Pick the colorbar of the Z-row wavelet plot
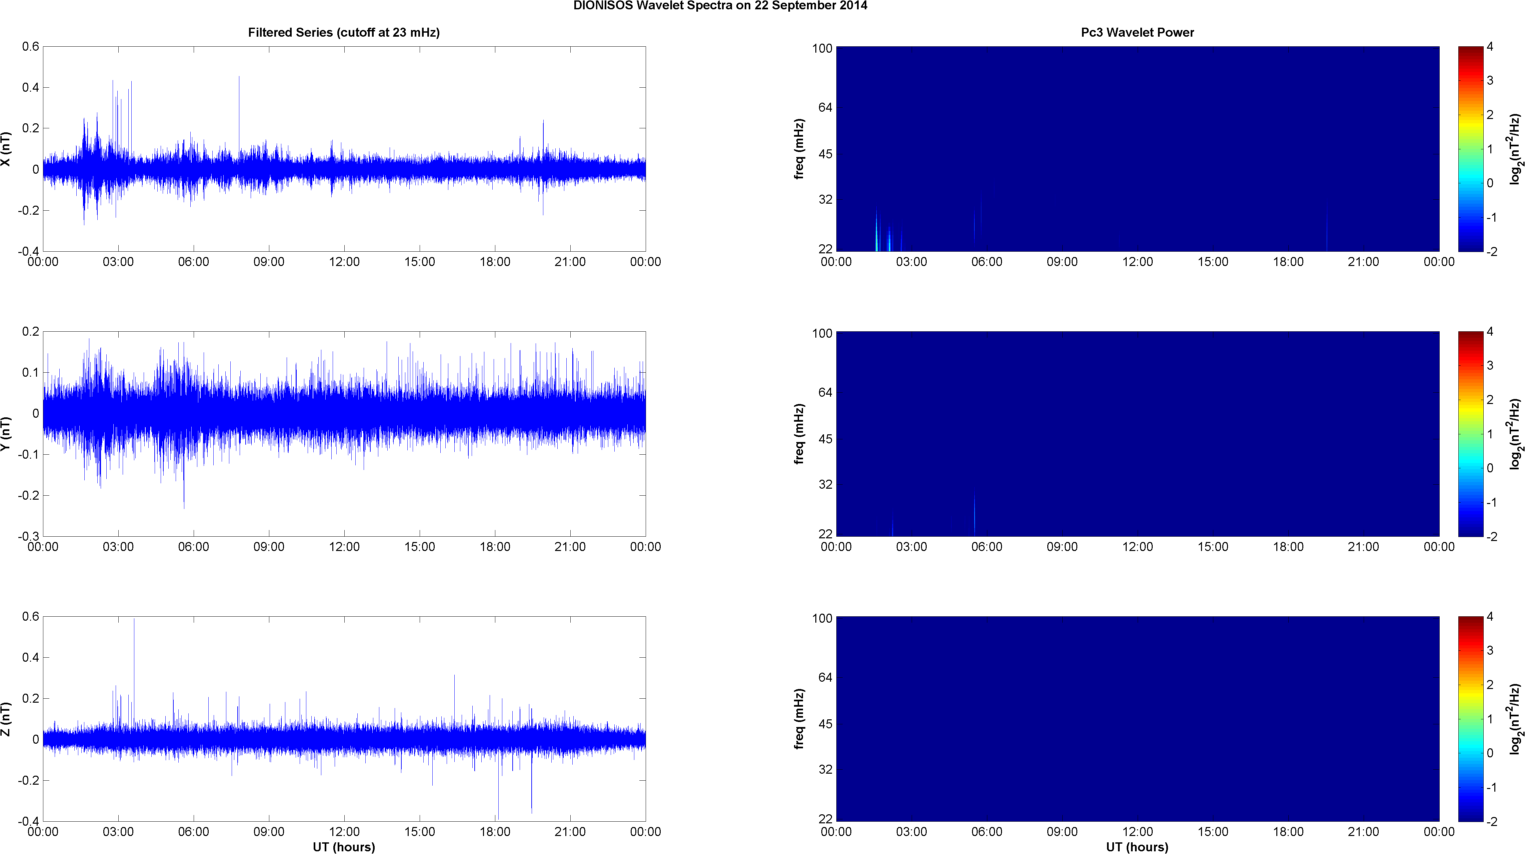The image size is (1525, 854). point(1470,719)
